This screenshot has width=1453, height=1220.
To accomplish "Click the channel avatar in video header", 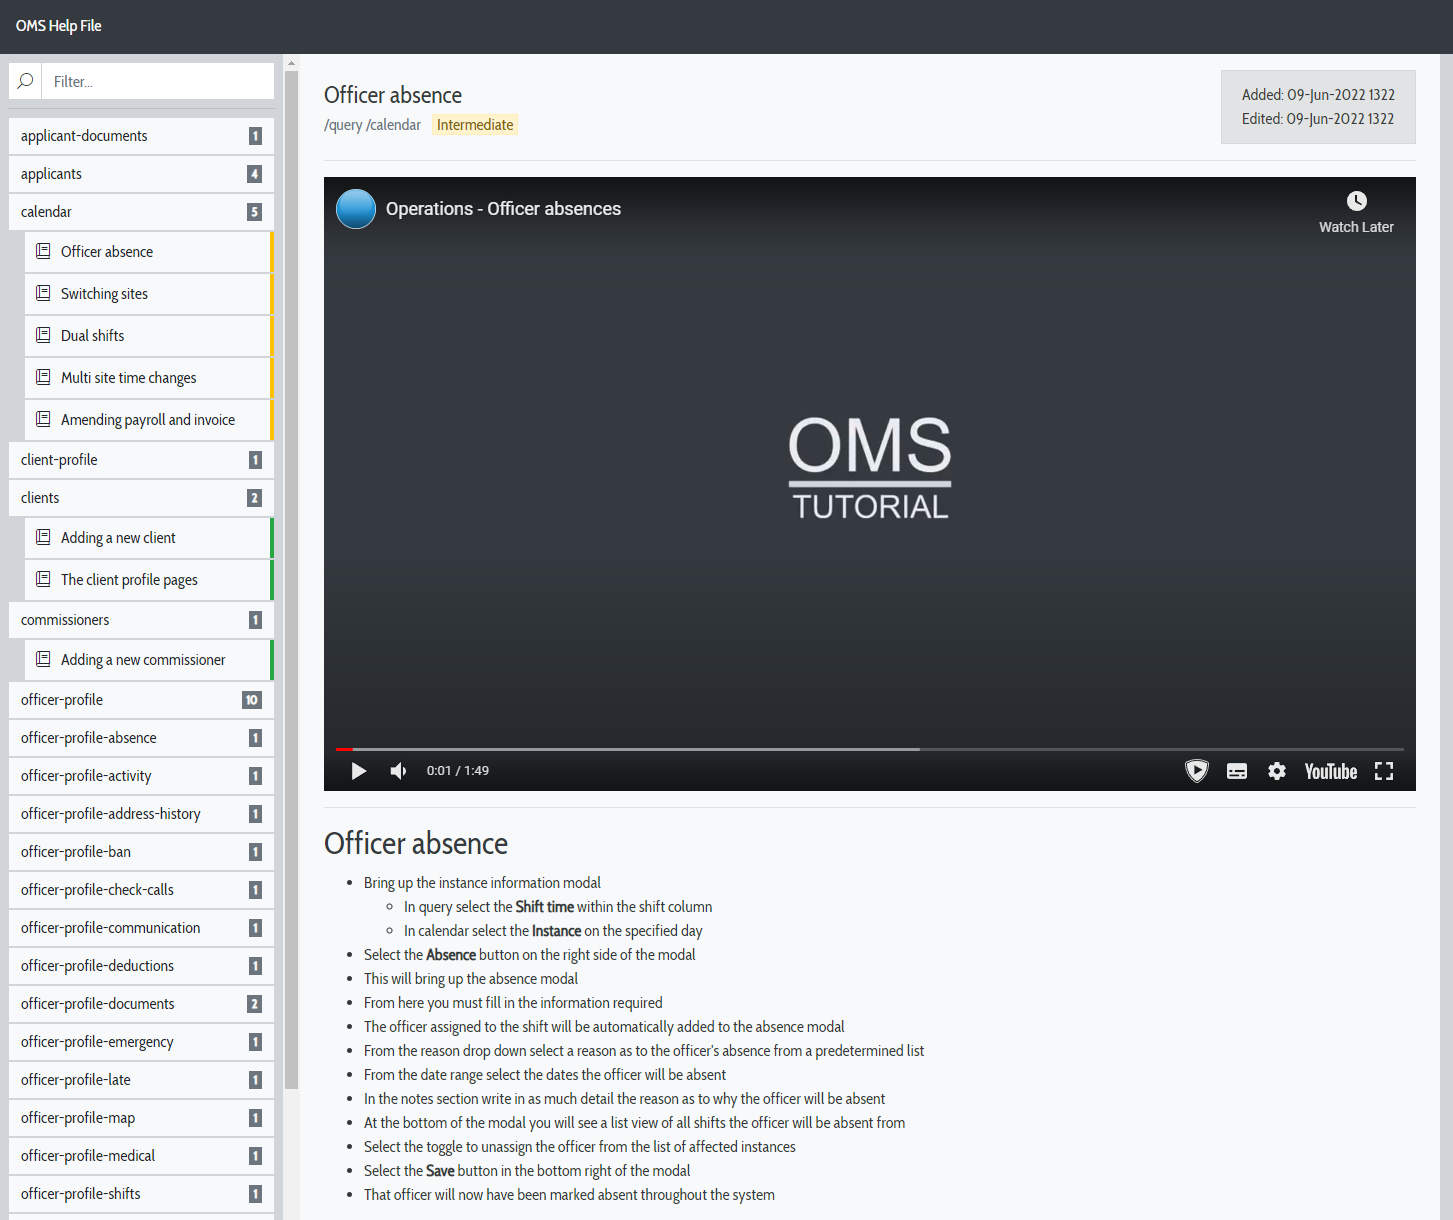I will (x=356, y=209).
